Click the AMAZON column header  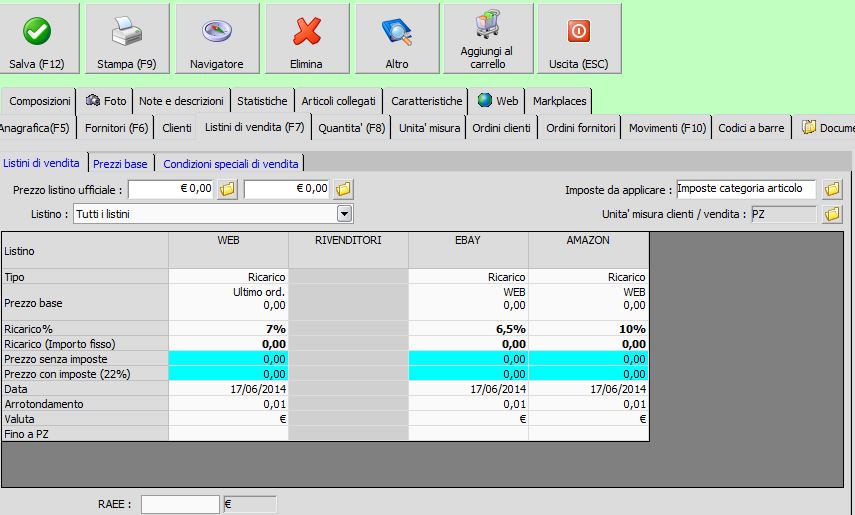point(588,250)
